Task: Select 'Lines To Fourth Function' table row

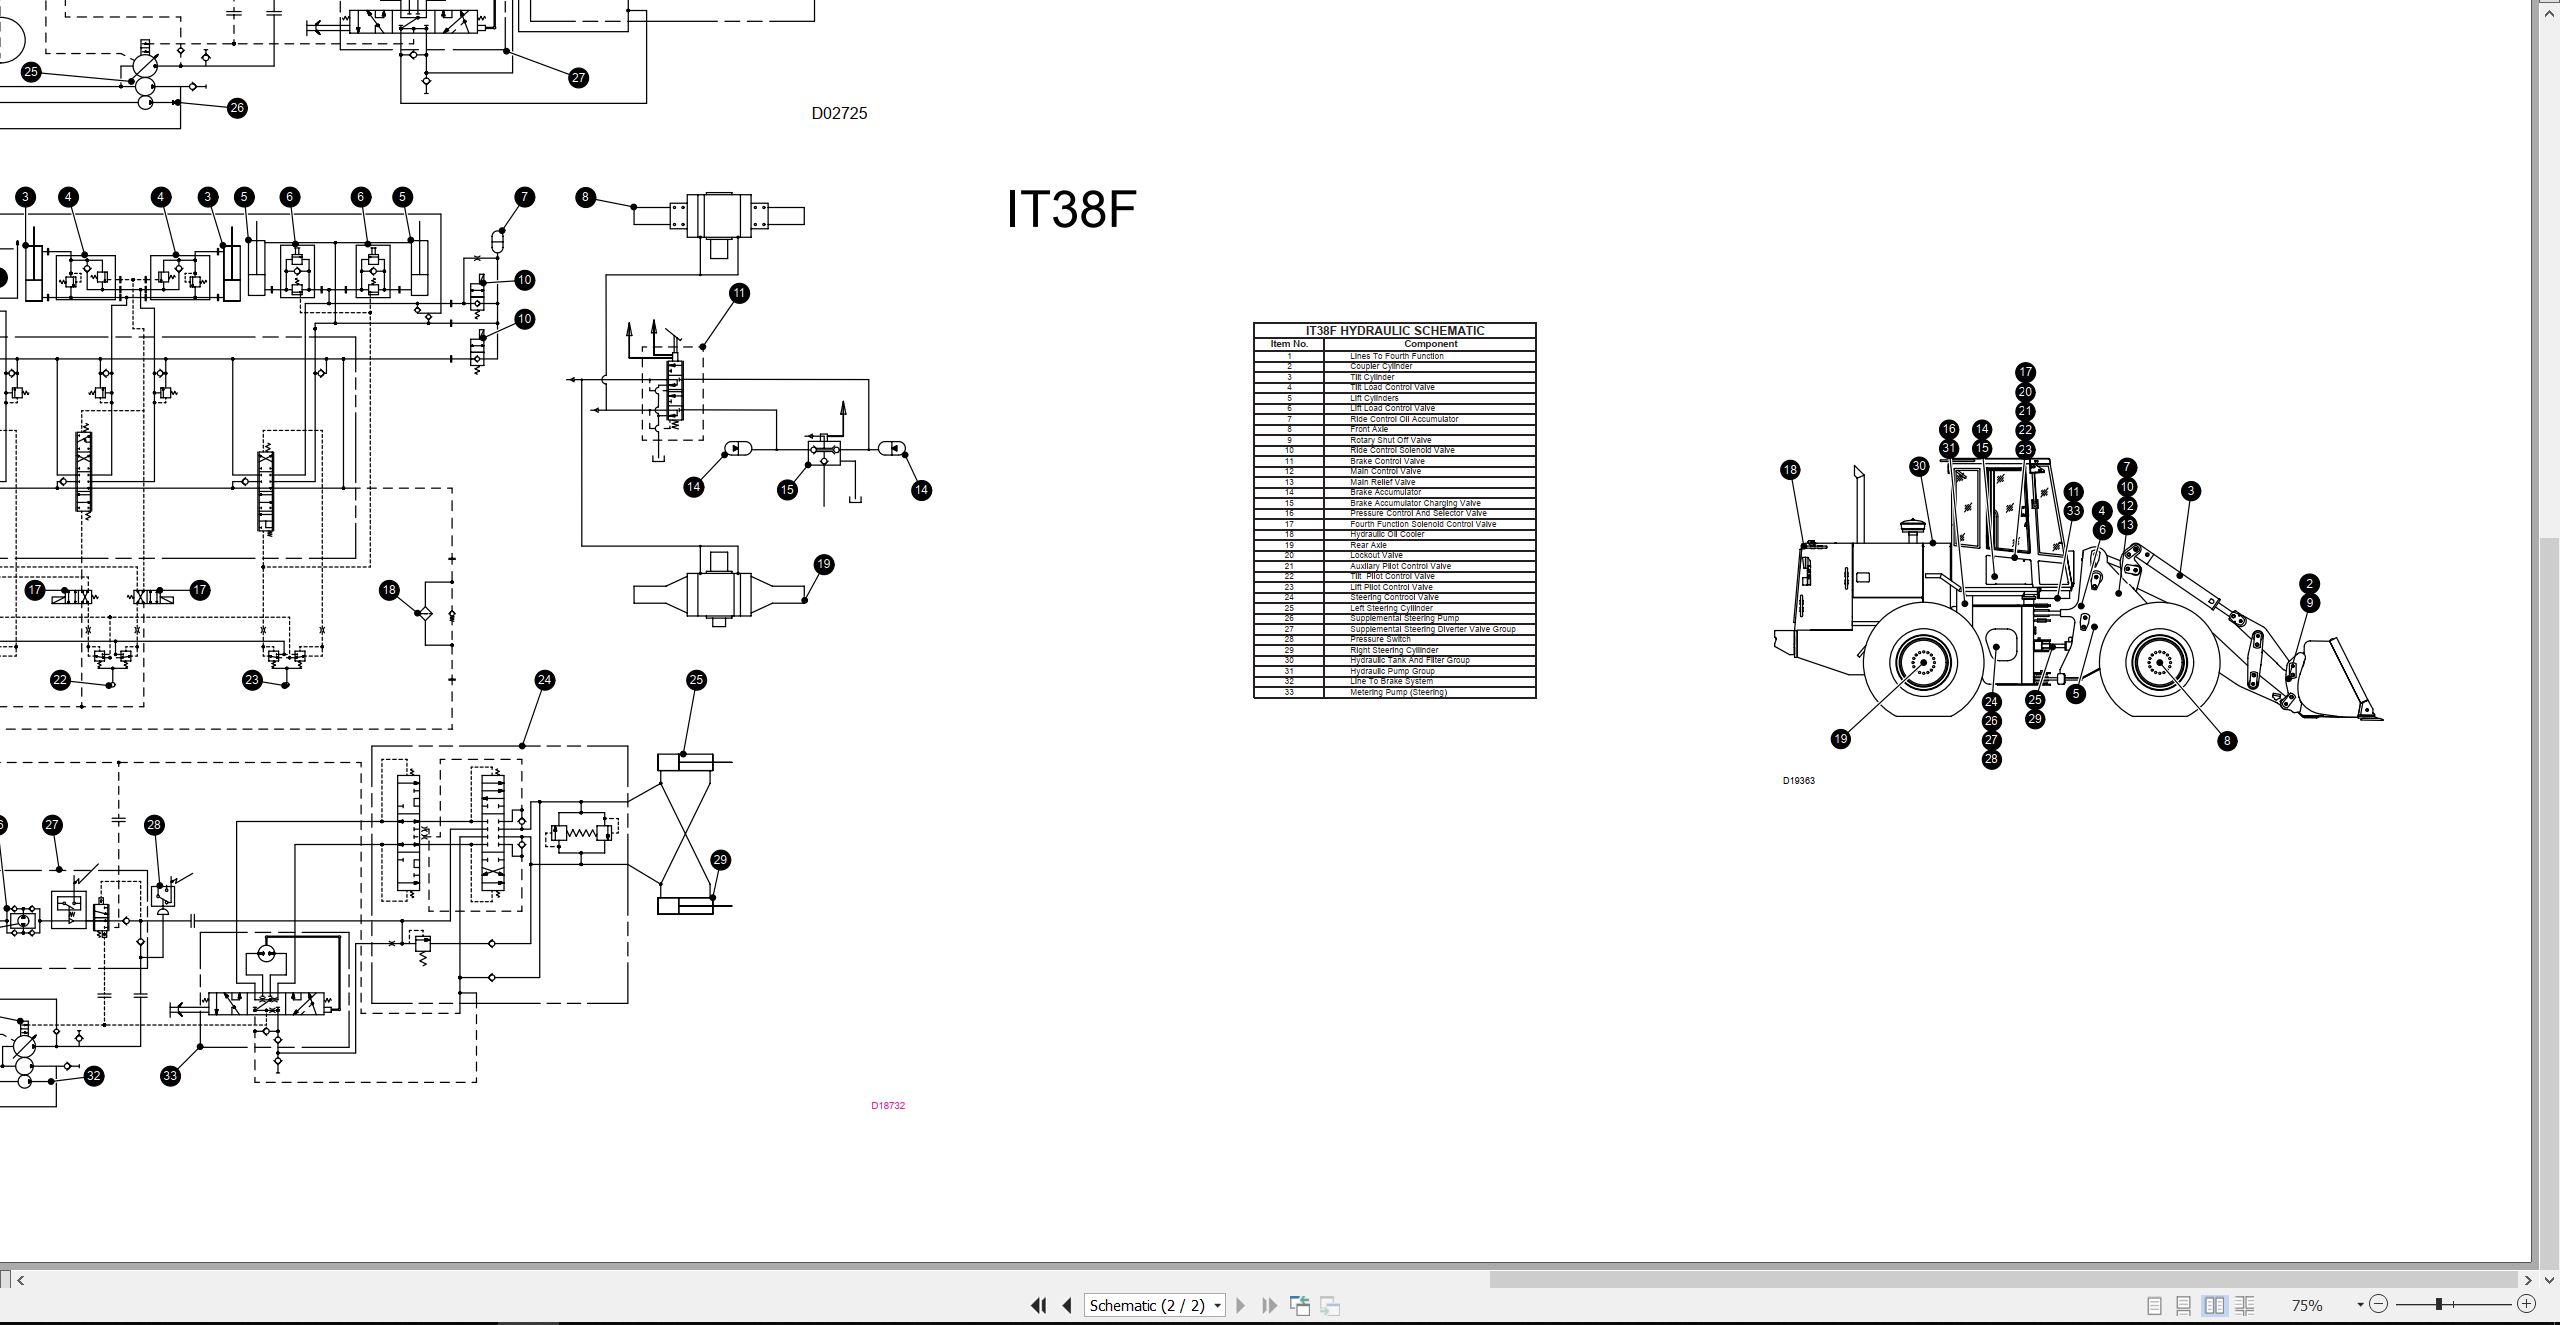Action: pos(1395,356)
